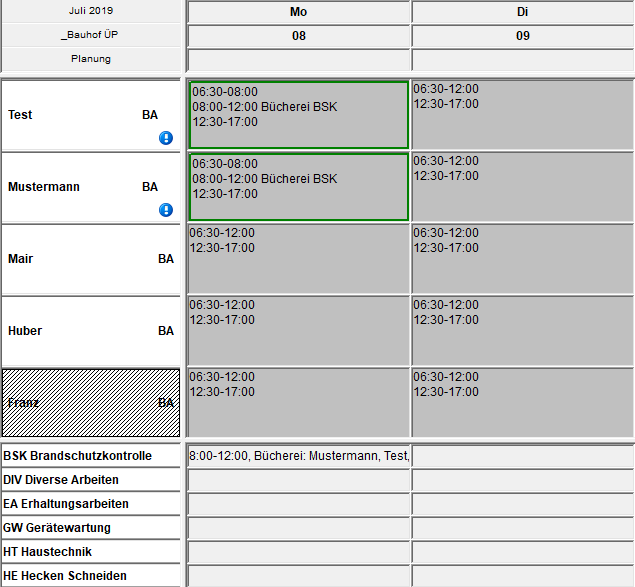Select the Mo weekday column header

point(298,12)
